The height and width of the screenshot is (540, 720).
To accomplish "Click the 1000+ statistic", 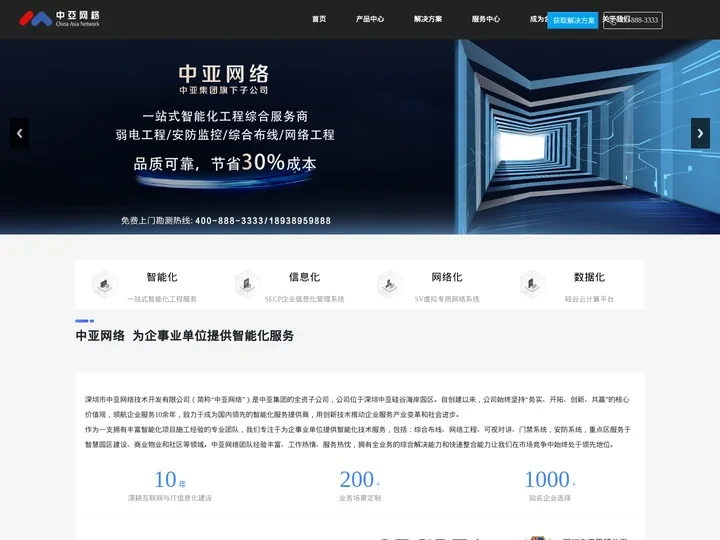I will 550,479.
